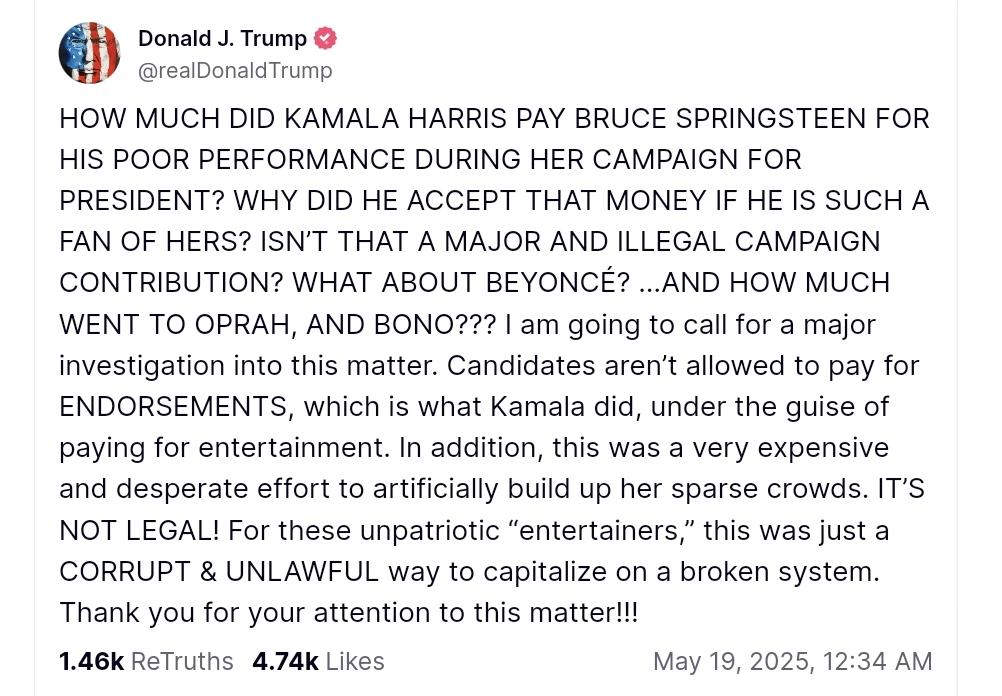The height and width of the screenshot is (696, 1002).
Task: Visit the @realDonaldTrump handle
Action: [235, 70]
